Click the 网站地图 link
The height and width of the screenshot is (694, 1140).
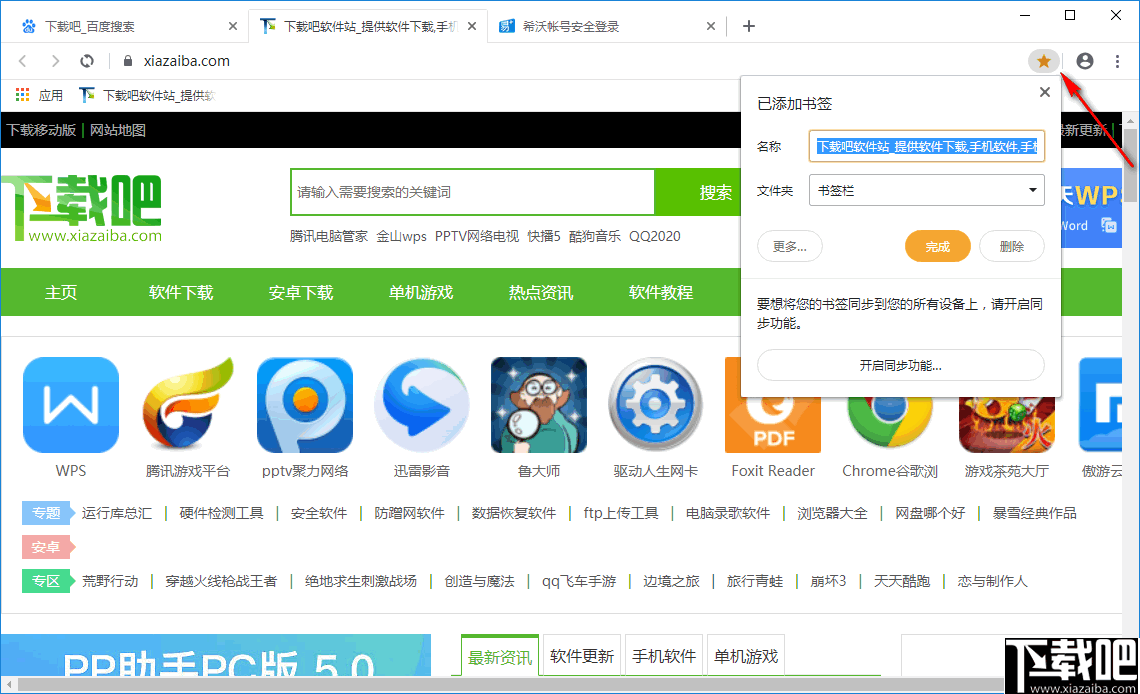point(118,130)
